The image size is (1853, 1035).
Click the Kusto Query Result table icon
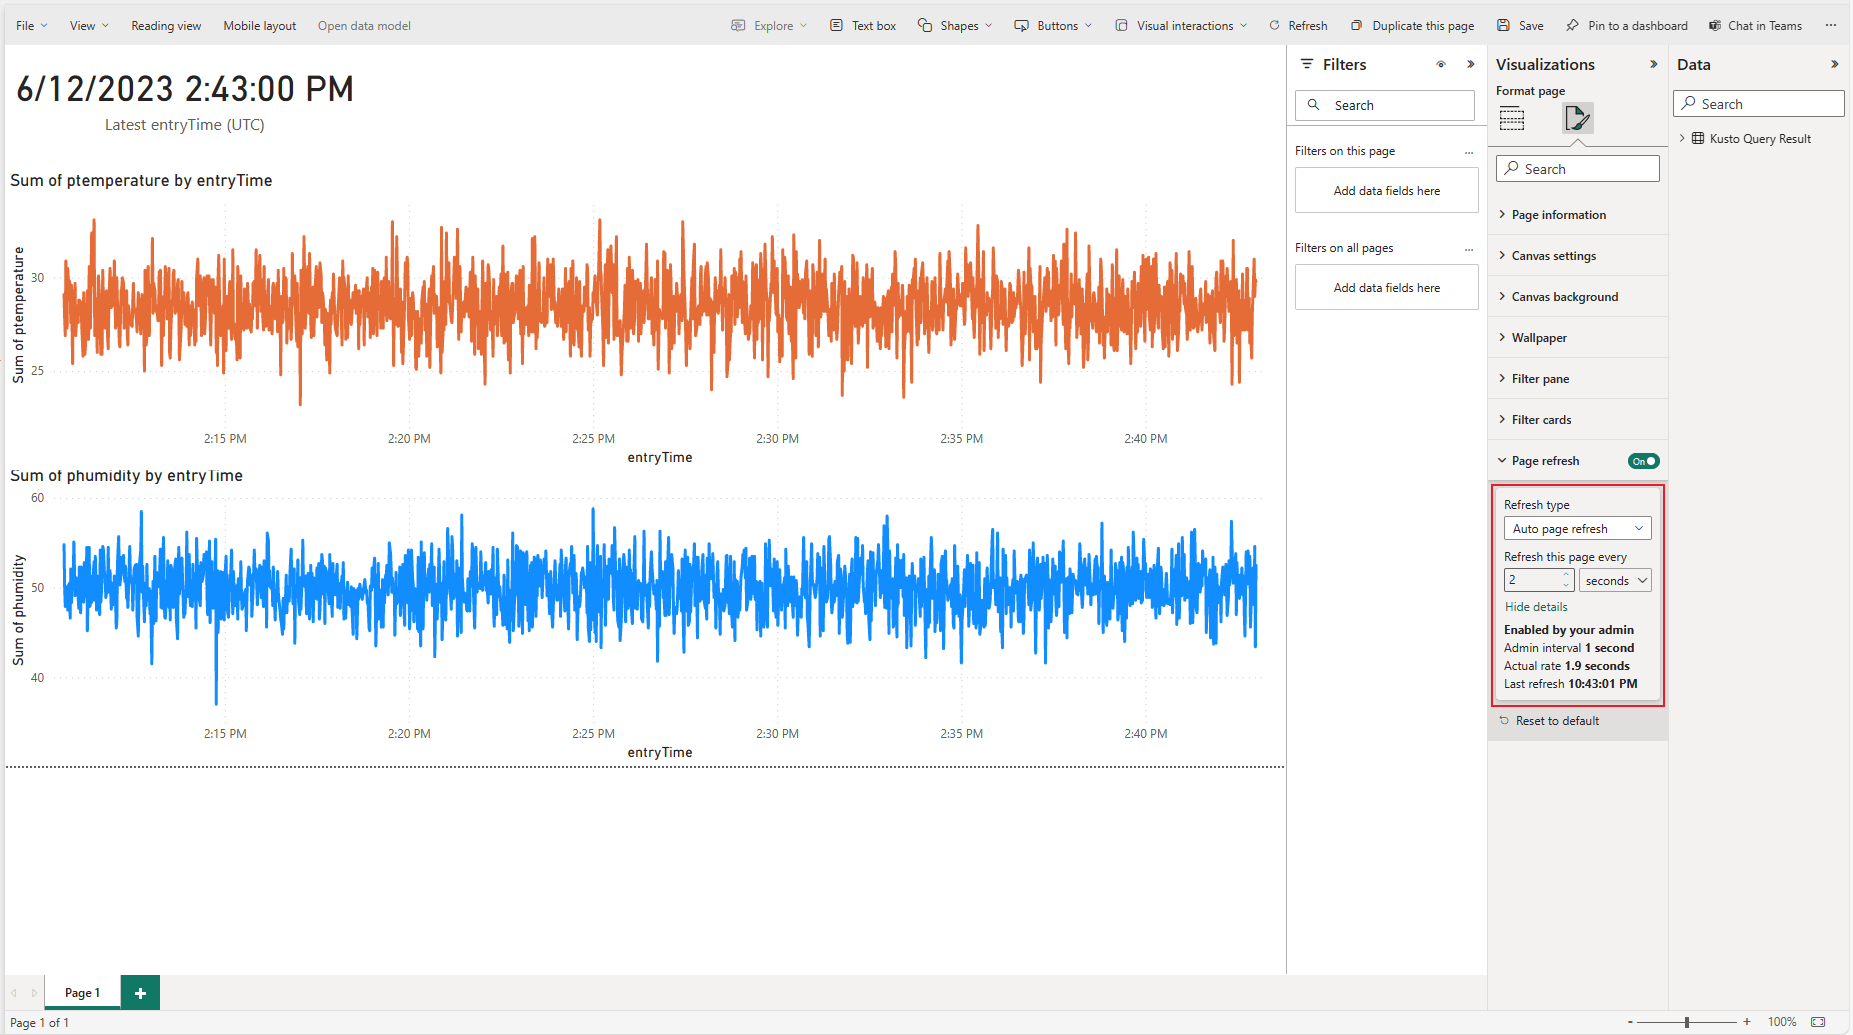tap(1698, 139)
